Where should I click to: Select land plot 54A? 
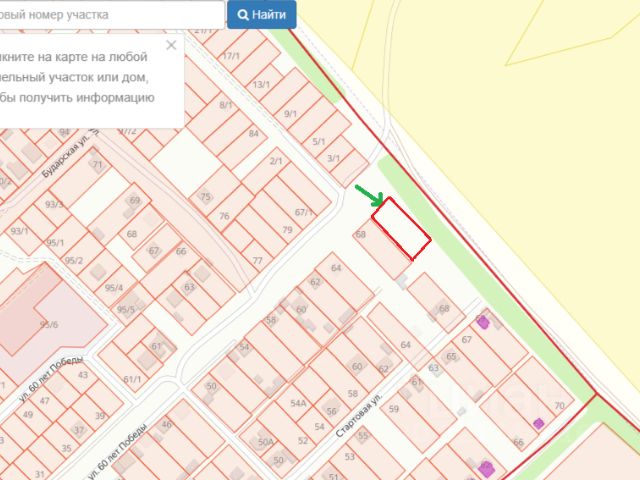[x=298, y=403]
